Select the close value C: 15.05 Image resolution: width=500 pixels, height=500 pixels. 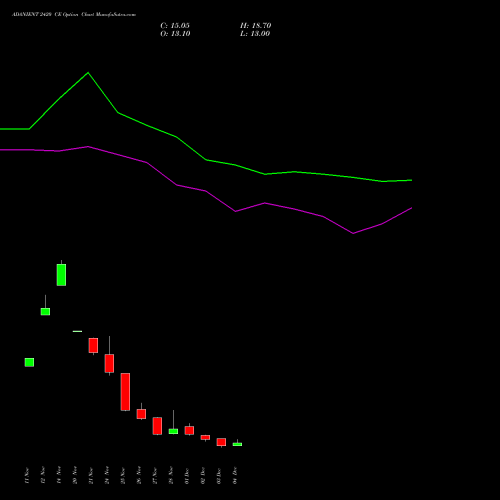[175, 26]
